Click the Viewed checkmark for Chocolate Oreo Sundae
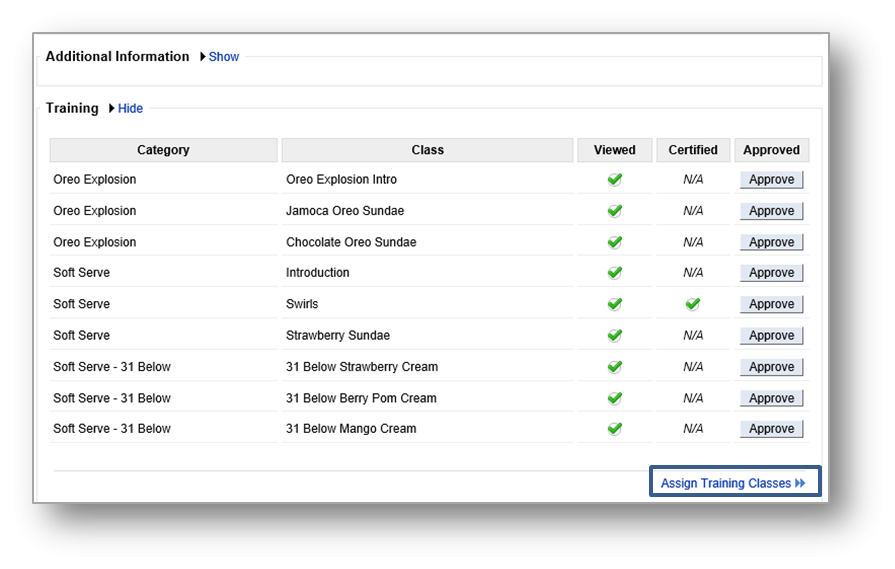This screenshot has width=895, height=569. tap(615, 242)
